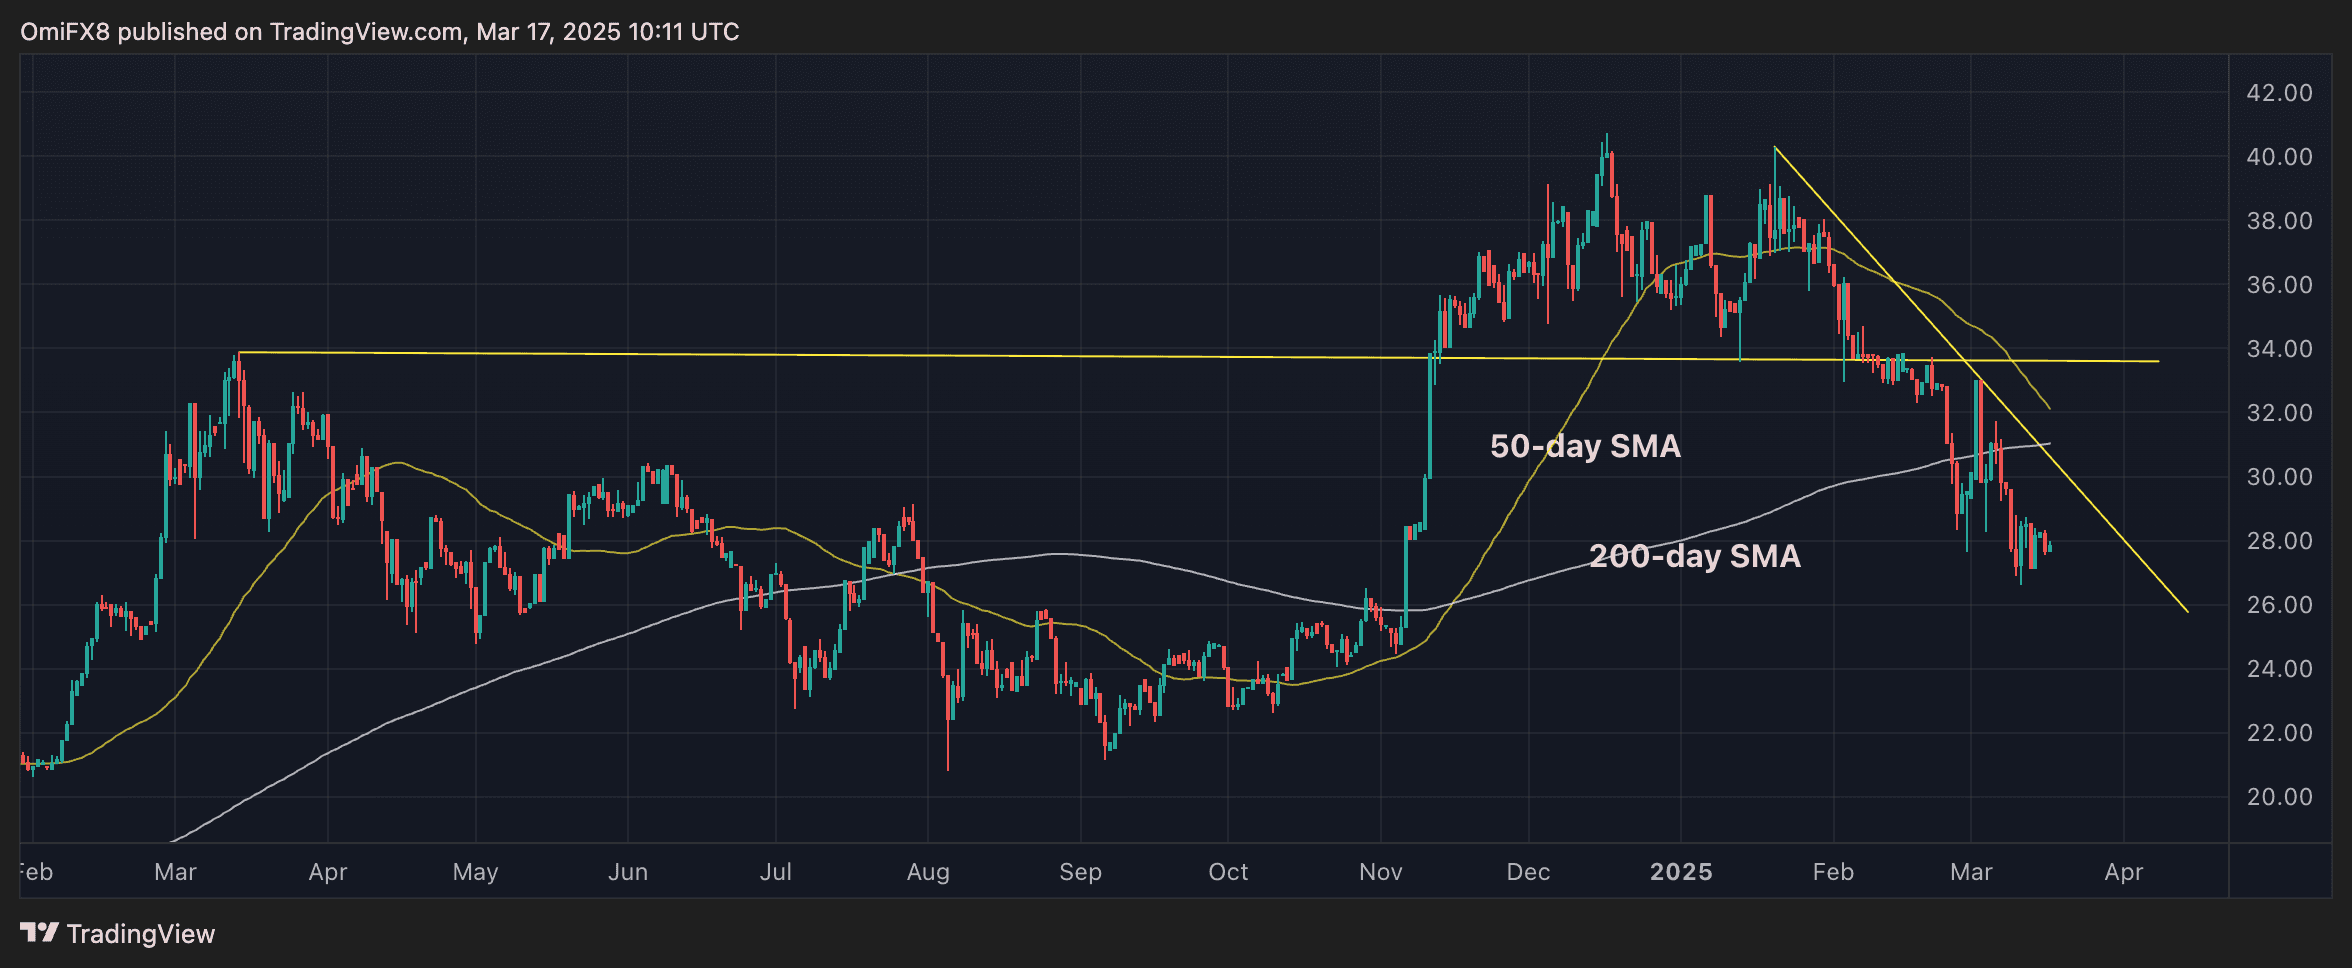Click the 38.00 price axis label

[2280, 221]
